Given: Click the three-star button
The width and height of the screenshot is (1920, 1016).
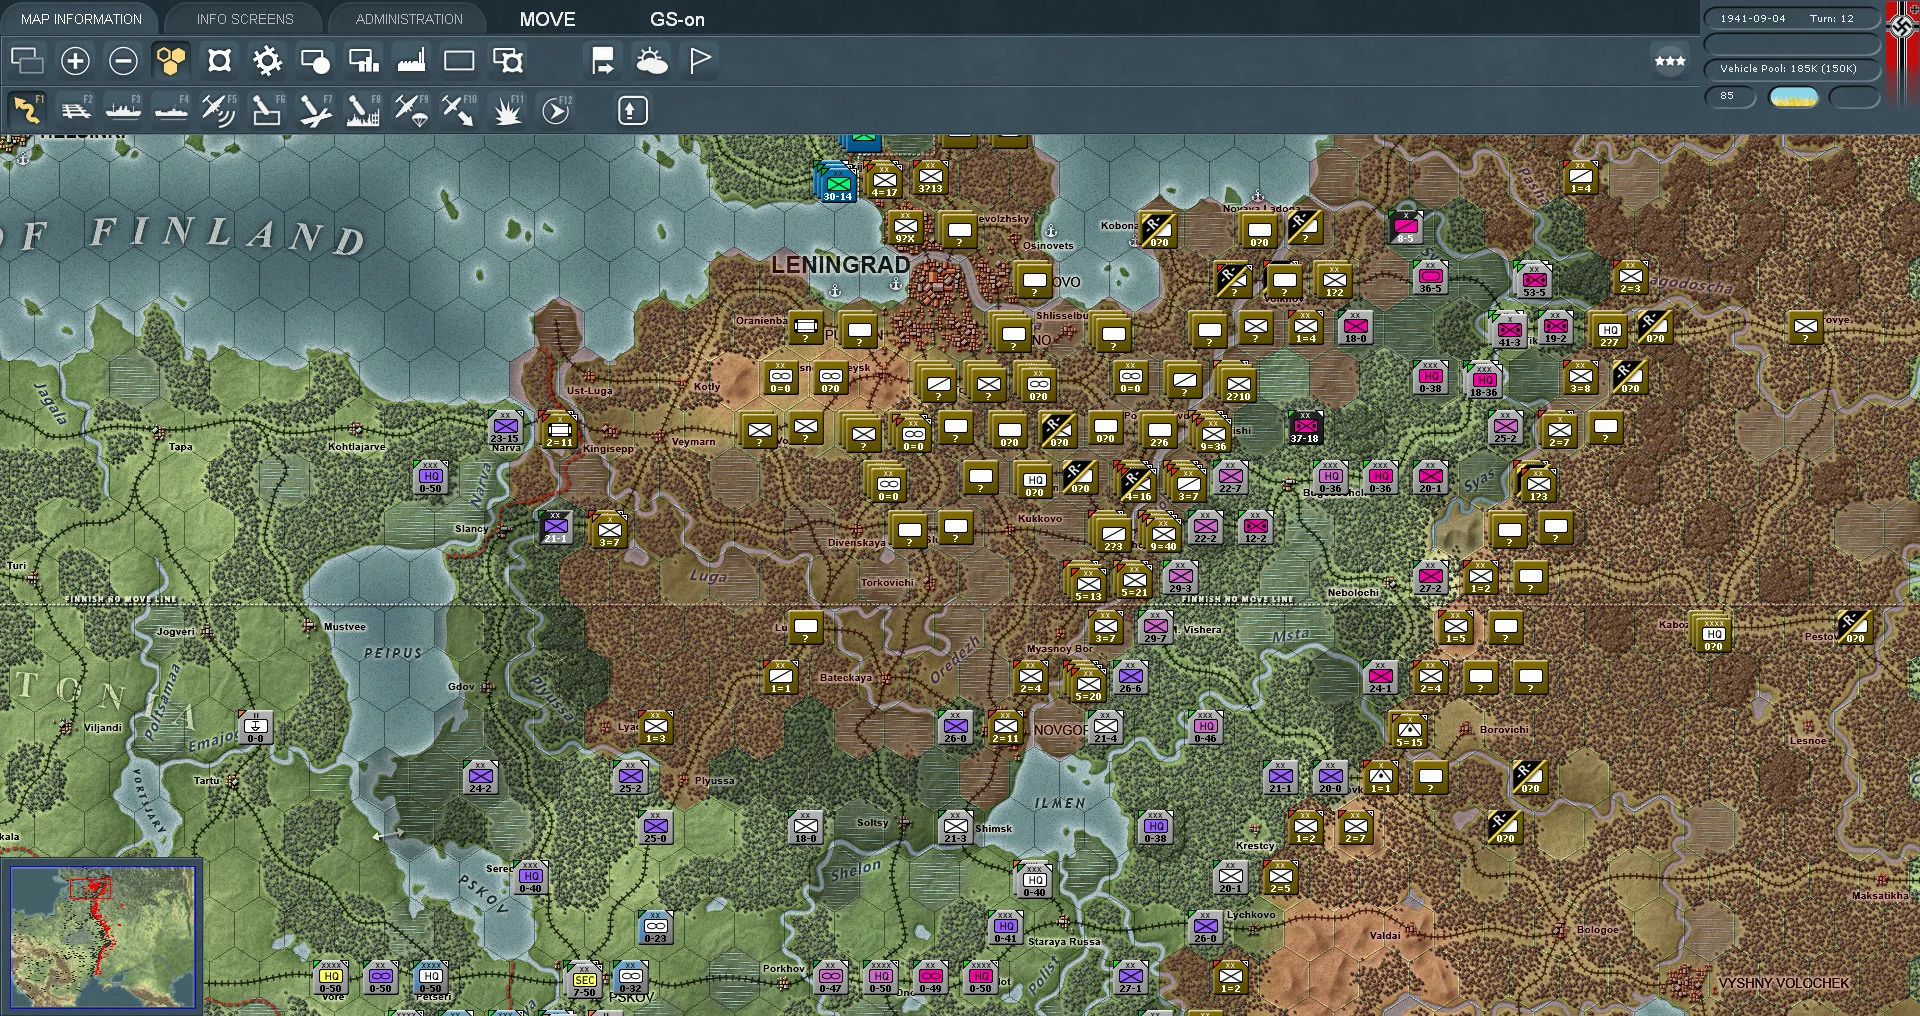Looking at the screenshot, I should tap(1670, 61).
